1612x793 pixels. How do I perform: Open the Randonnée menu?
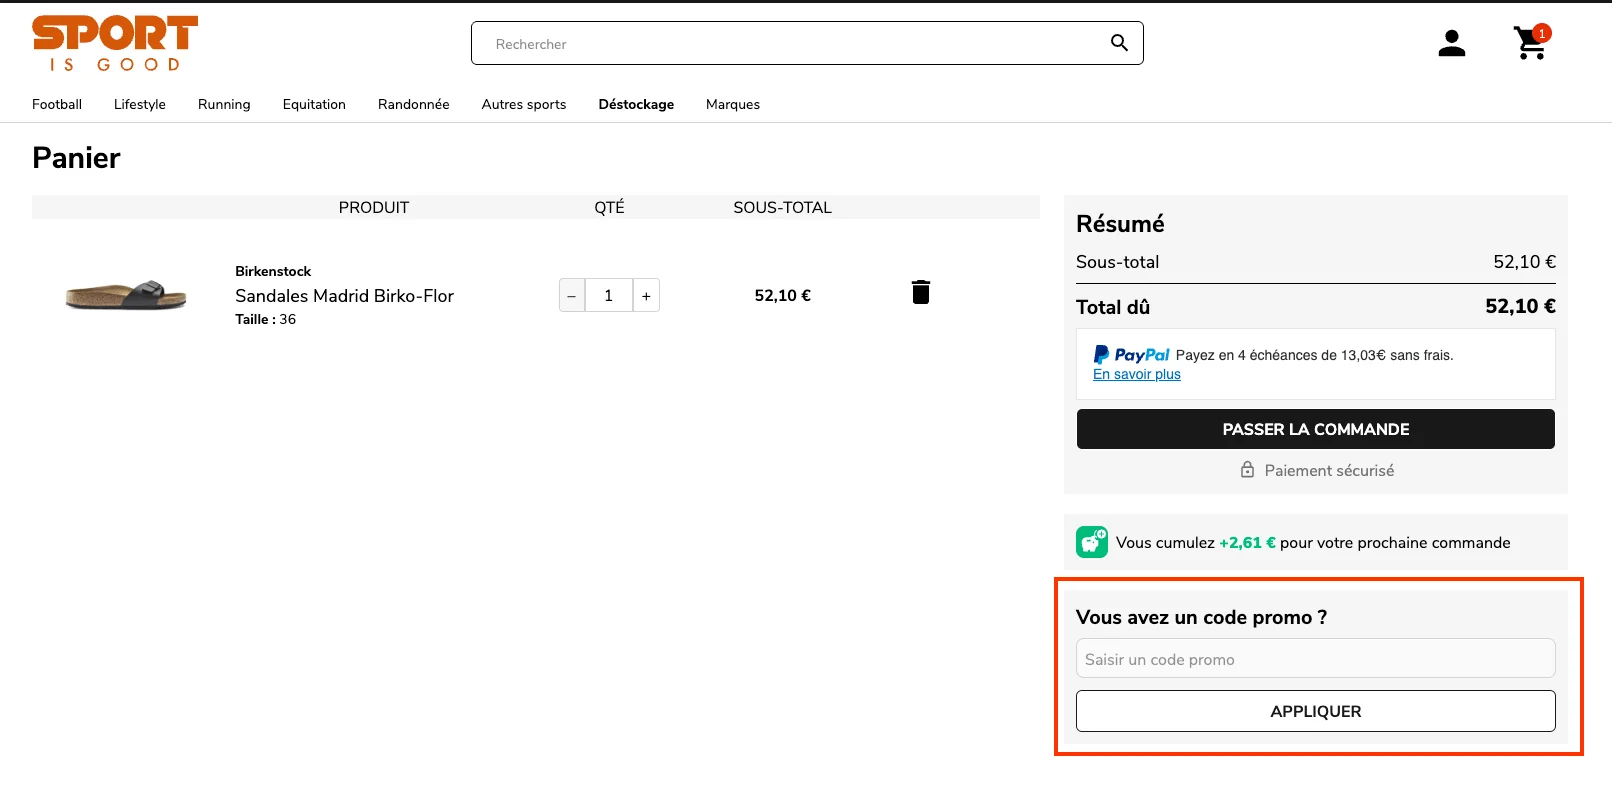(414, 104)
